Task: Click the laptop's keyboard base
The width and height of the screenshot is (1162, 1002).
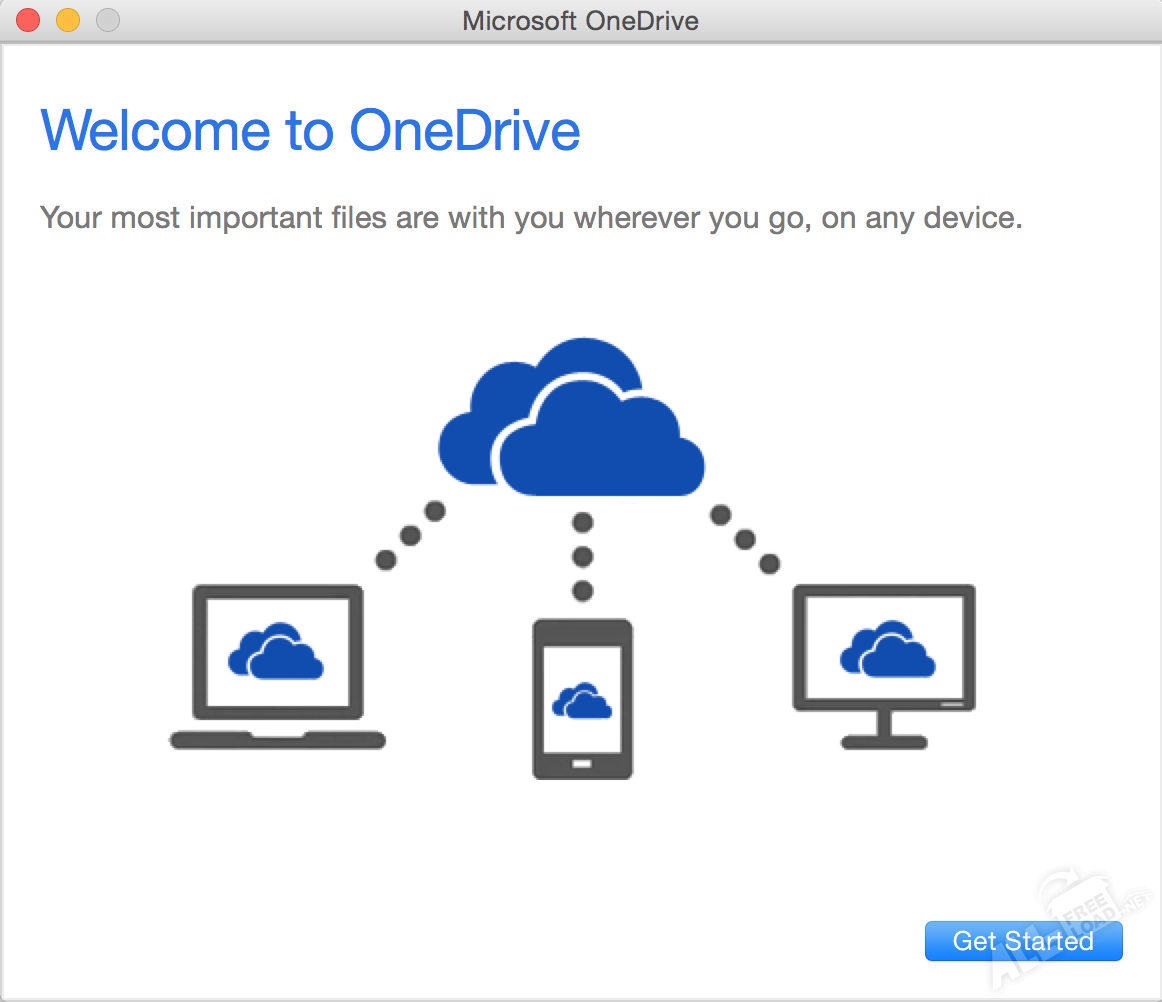Action: click(x=277, y=740)
